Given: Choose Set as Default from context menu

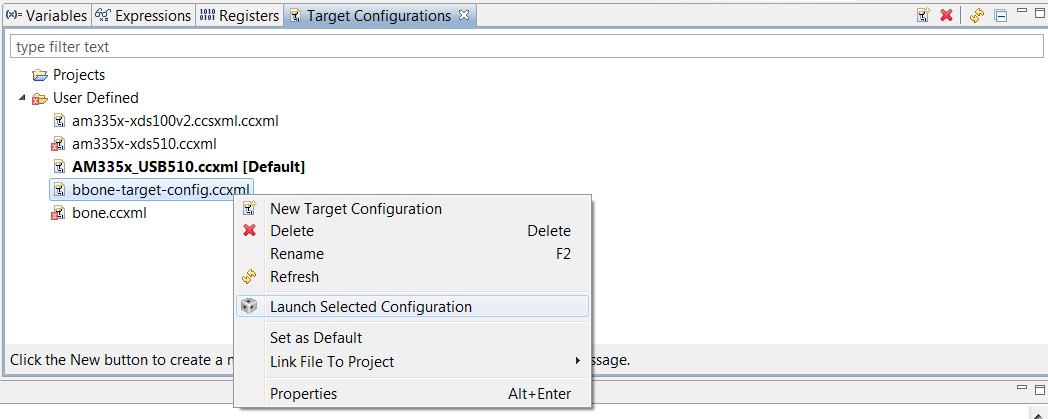Looking at the screenshot, I should pyautogui.click(x=316, y=338).
